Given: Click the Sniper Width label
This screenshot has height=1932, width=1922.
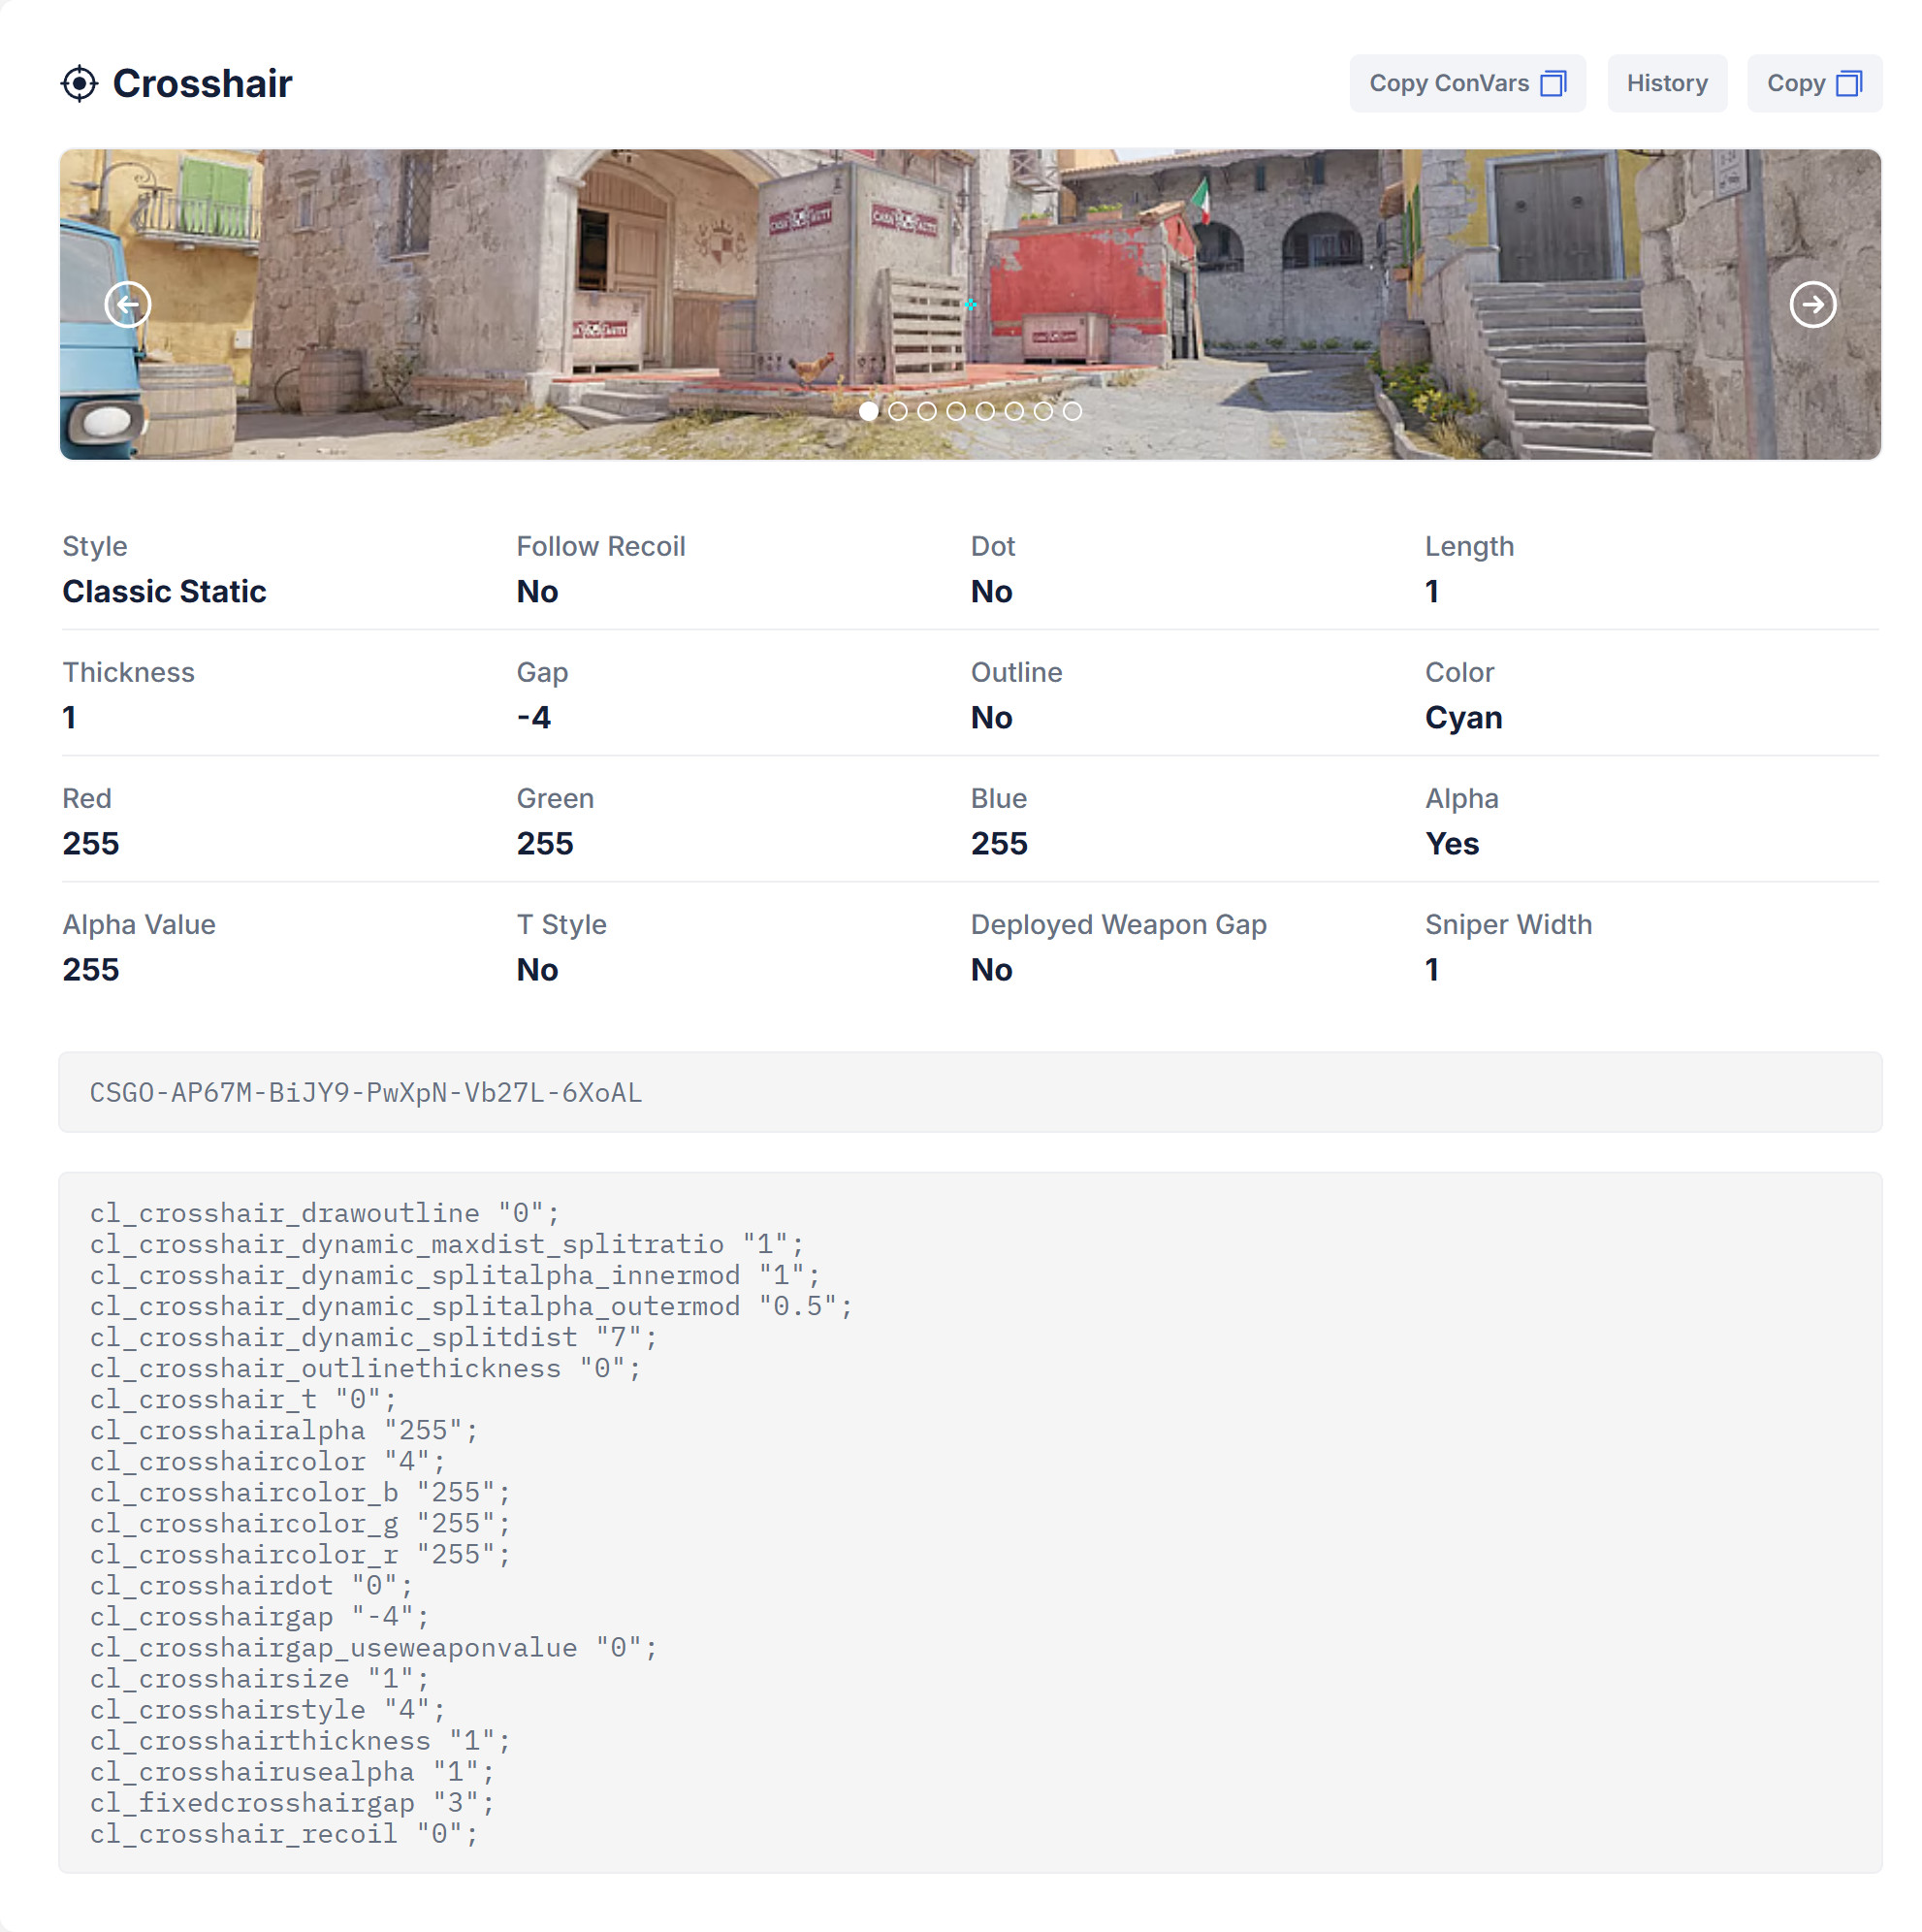Looking at the screenshot, I should point(1508,924).
